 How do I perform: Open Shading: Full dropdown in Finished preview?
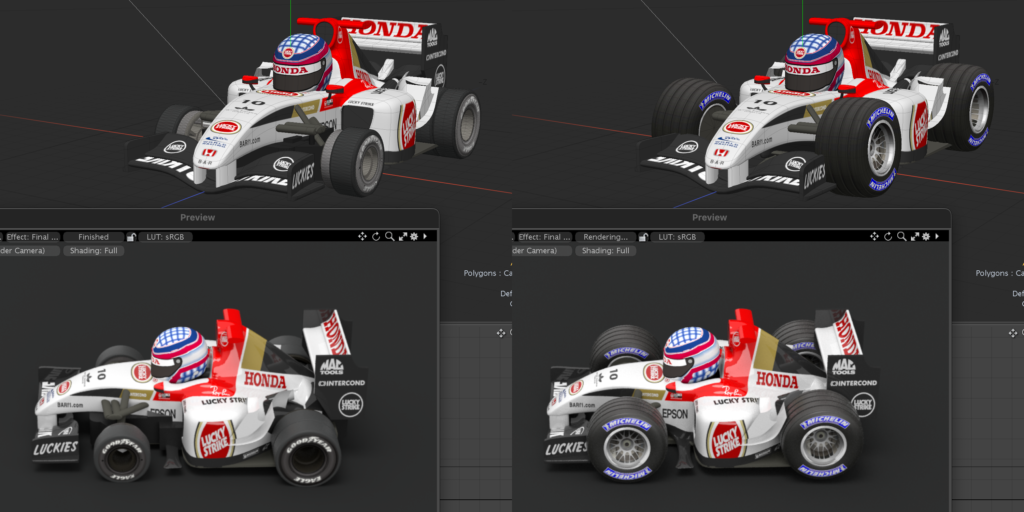click(x=93, y=250)
